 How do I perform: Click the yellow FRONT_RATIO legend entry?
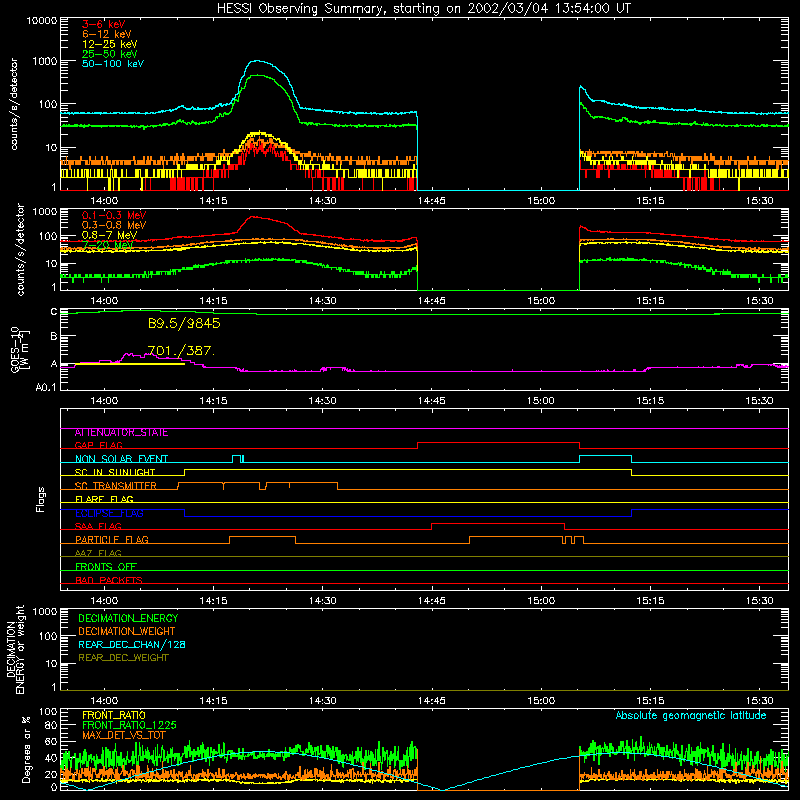114,715
